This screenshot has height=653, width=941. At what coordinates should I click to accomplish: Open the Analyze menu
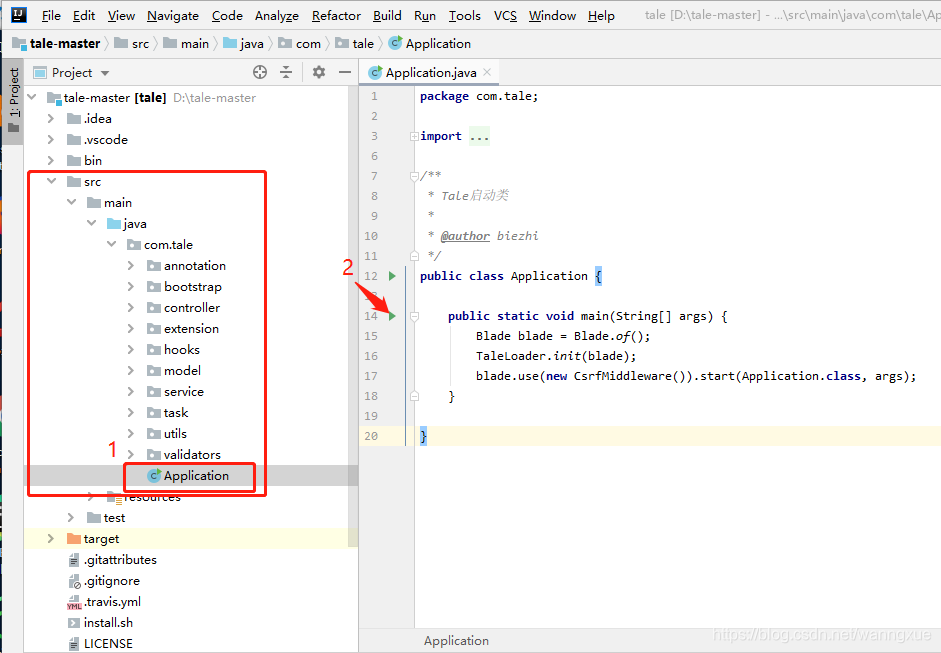[277, 16]
